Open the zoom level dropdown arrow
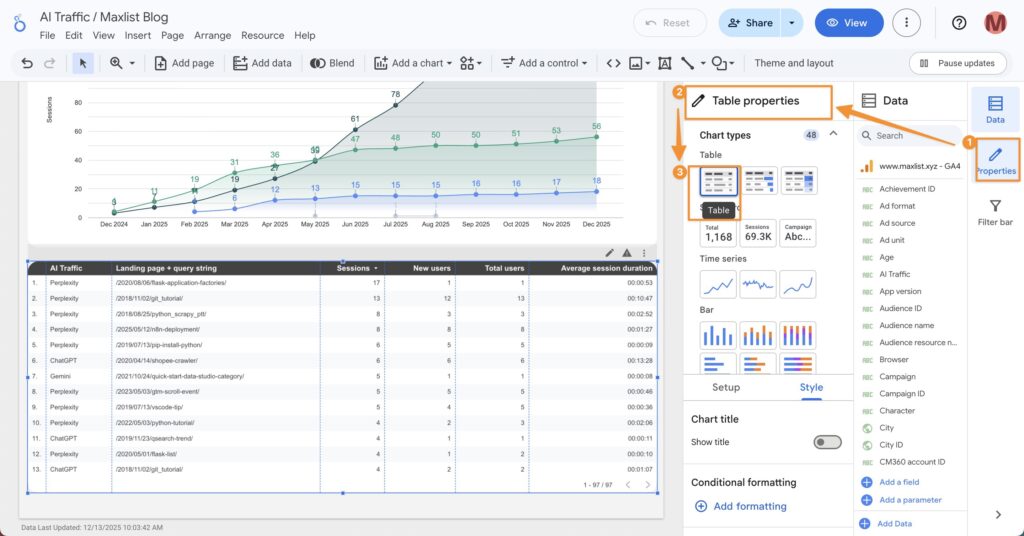This screenshot has width=1024, height=536. [132, 63]
